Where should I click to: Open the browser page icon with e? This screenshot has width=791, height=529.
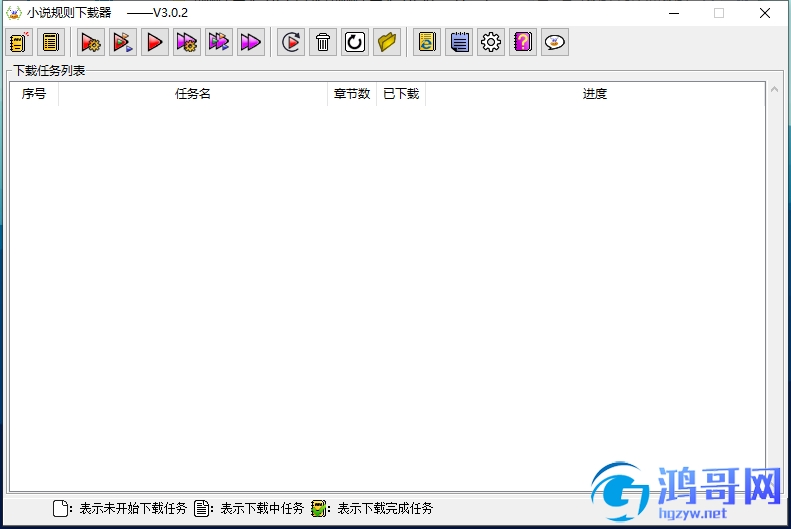point(427,42)
